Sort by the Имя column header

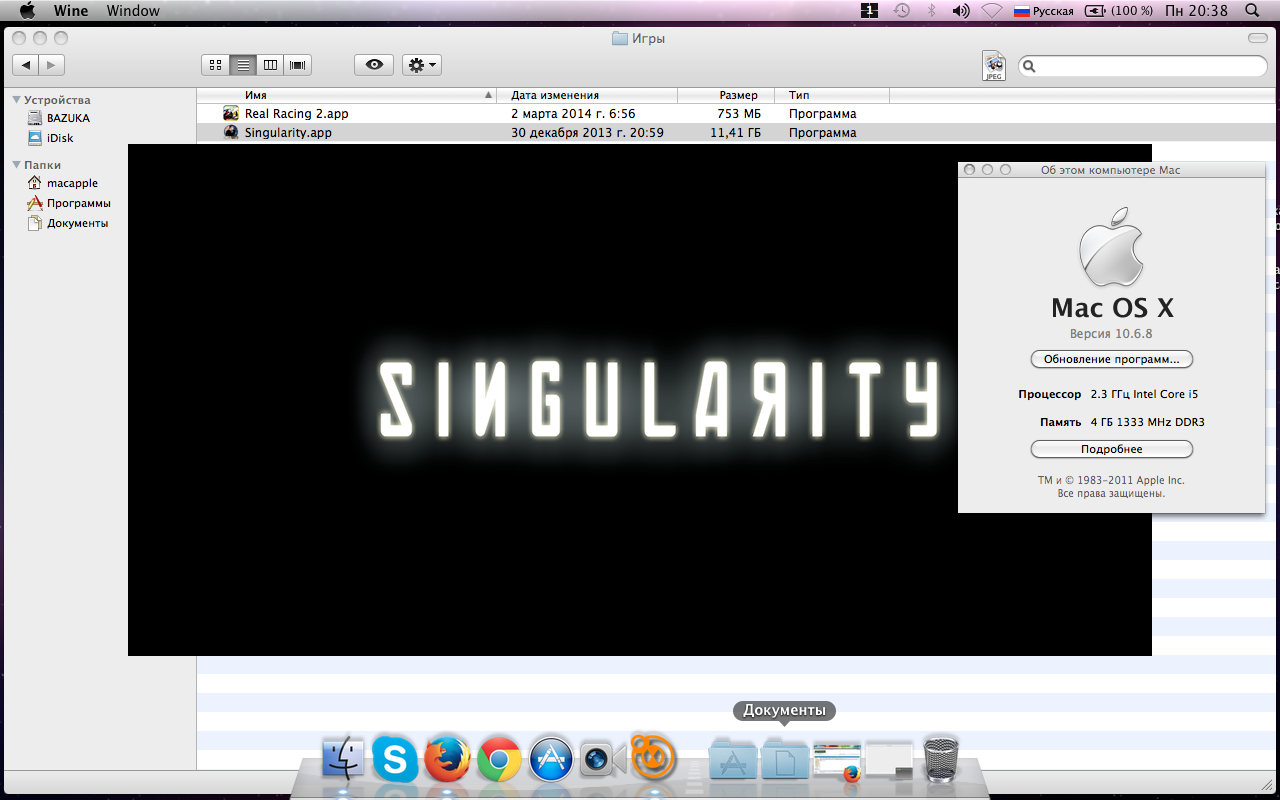(346, 95)
